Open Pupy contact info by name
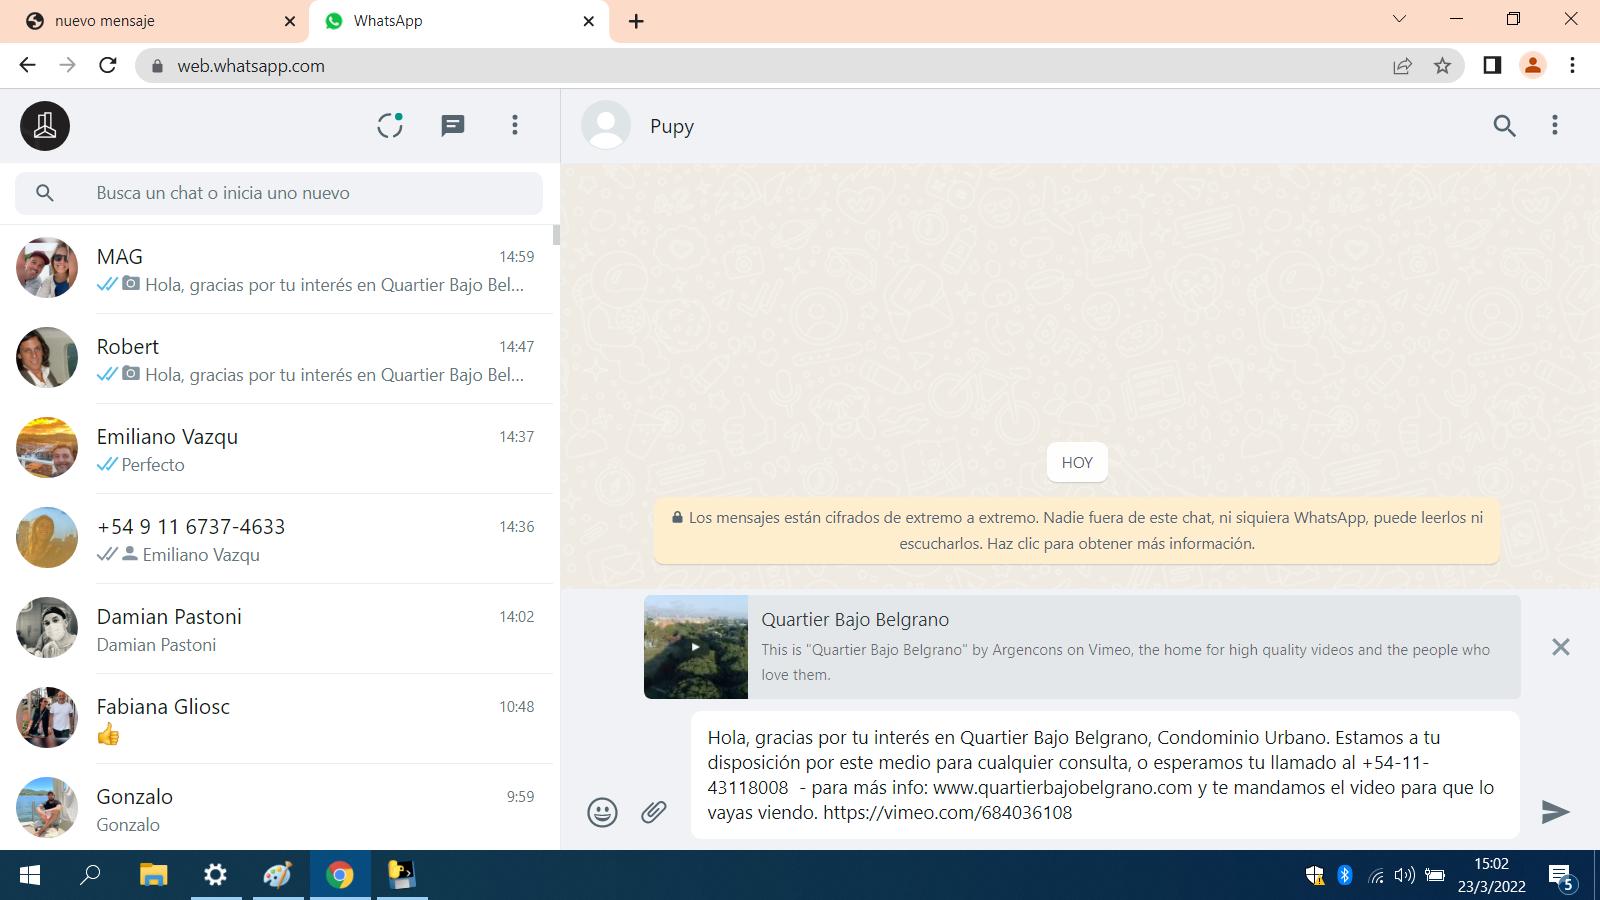This screenshot has height=900, width=1600. click(672, 126)
